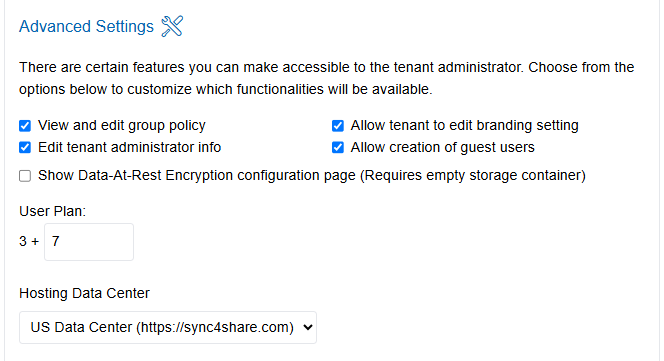664x361 pixels.
Task: Uncheck Allow creation of guest users box
Action: pos(338,147)
